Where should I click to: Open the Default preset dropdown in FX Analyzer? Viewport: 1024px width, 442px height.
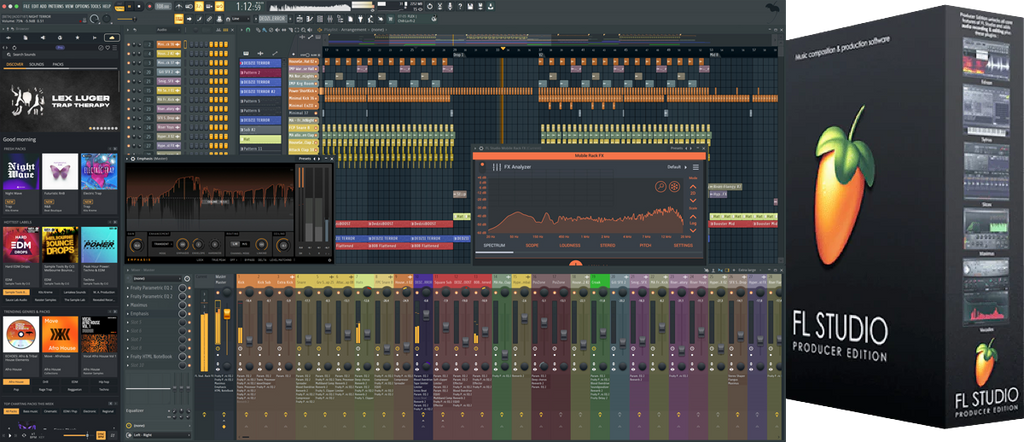[677, 167]
